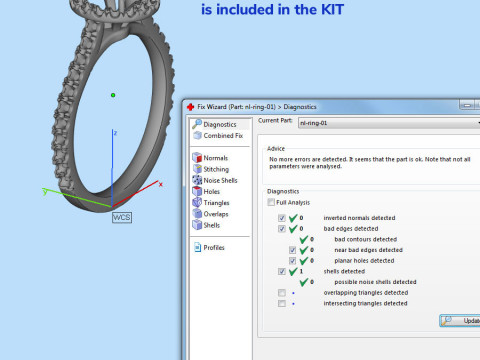Toggle planar holes detected checkbox
480x360 pixels.
click(x=292, y=261)
